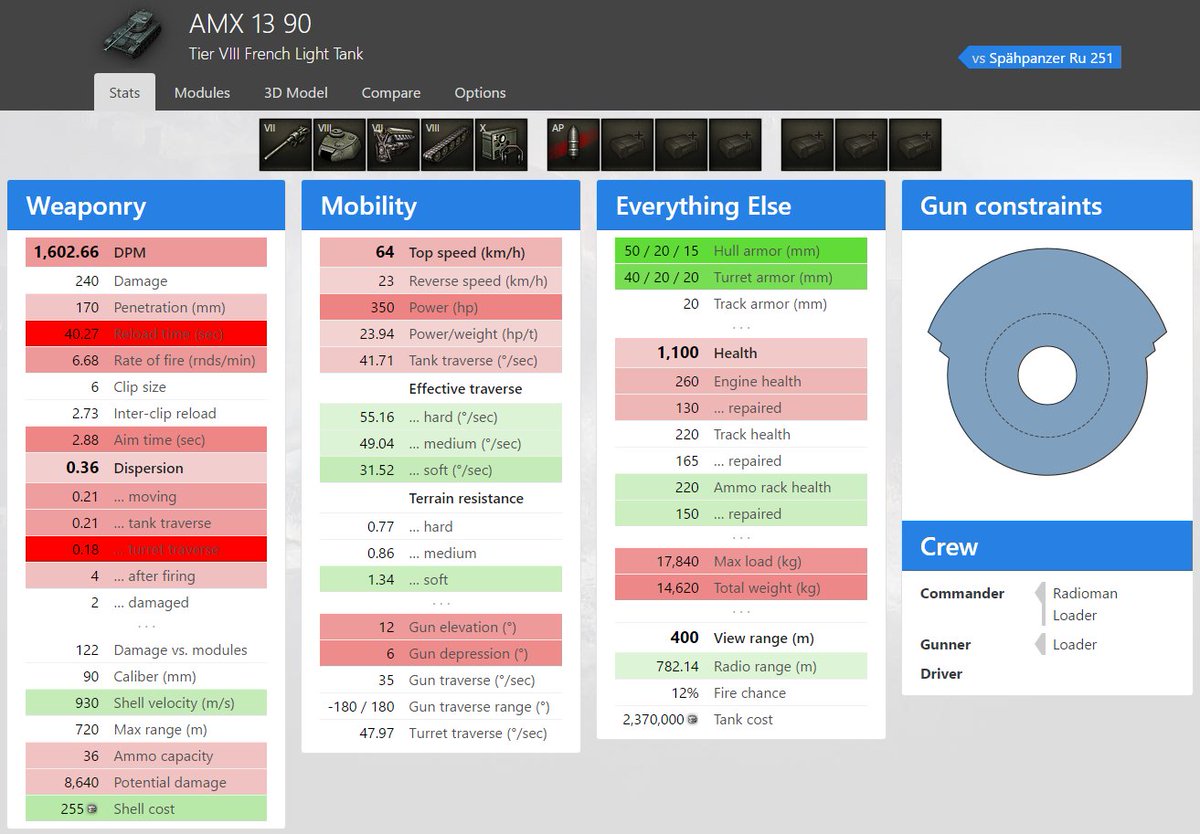Select the Turret traverse (°/sec) row

pos(441,733)
